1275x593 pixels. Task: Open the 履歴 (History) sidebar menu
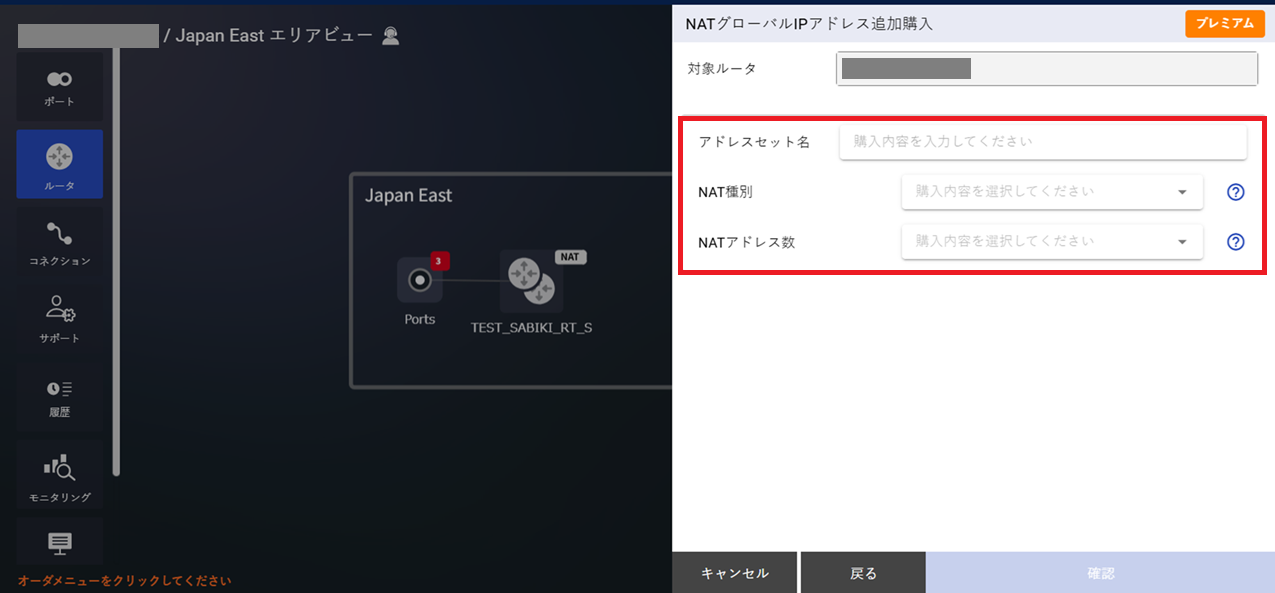(x=59, y=397)
